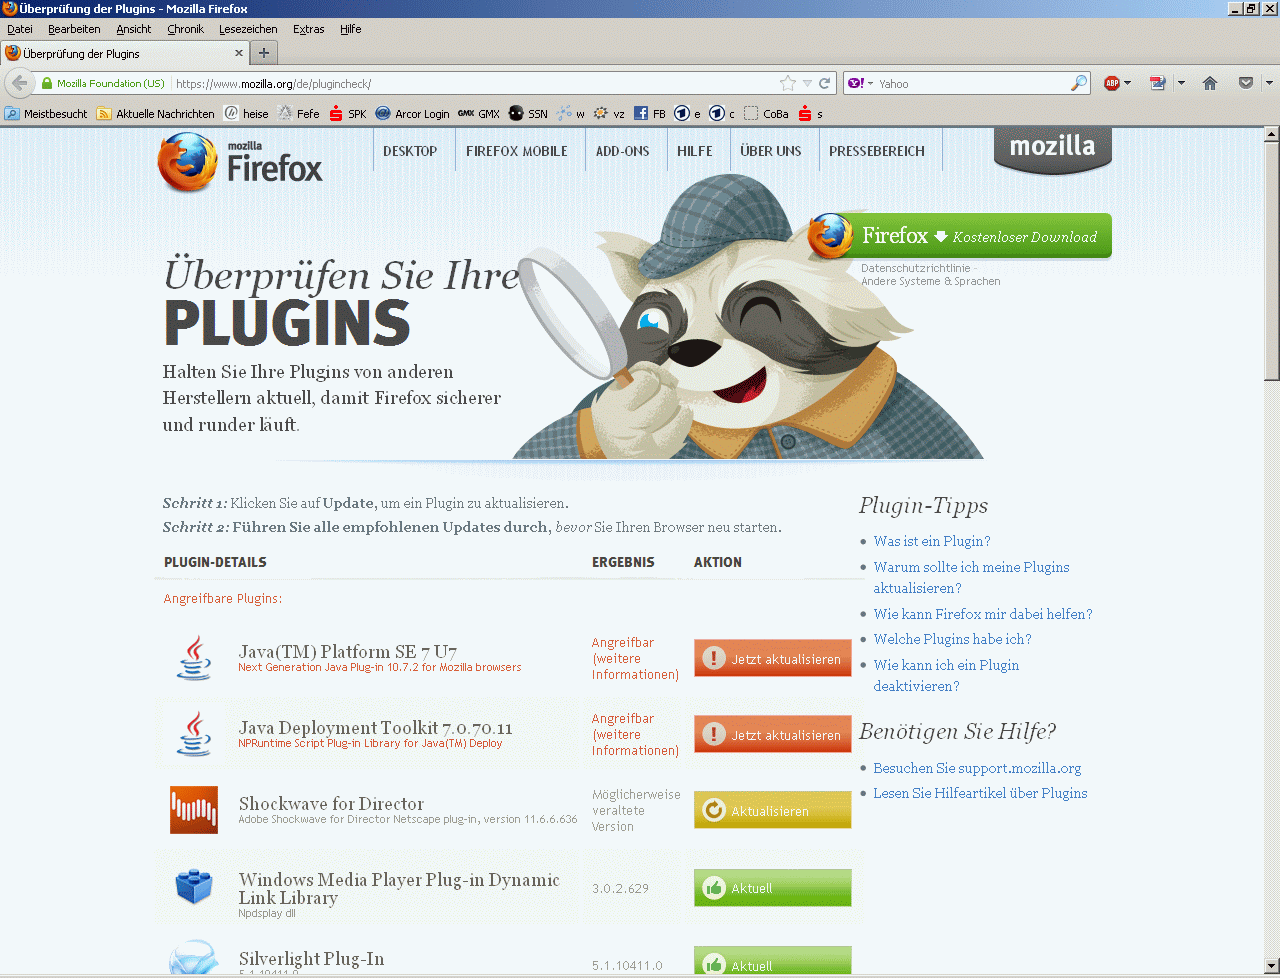Open Aktuelle Nachrichten feed bookmark
1280x978 pixels.
point(155,114)
